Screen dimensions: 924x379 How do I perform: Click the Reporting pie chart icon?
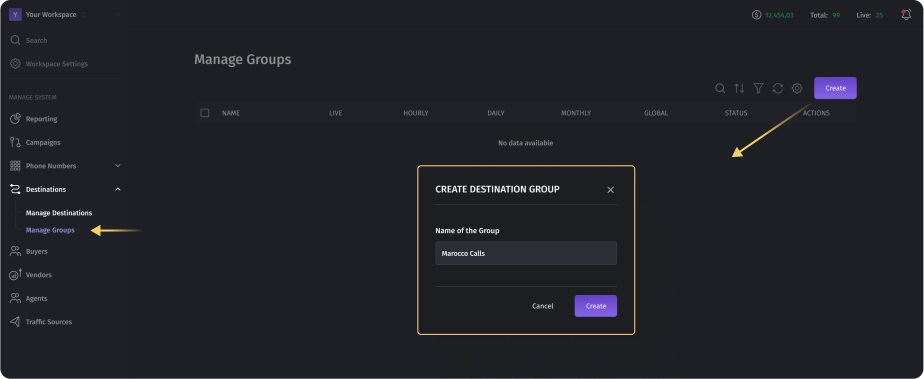coord(15,119)
